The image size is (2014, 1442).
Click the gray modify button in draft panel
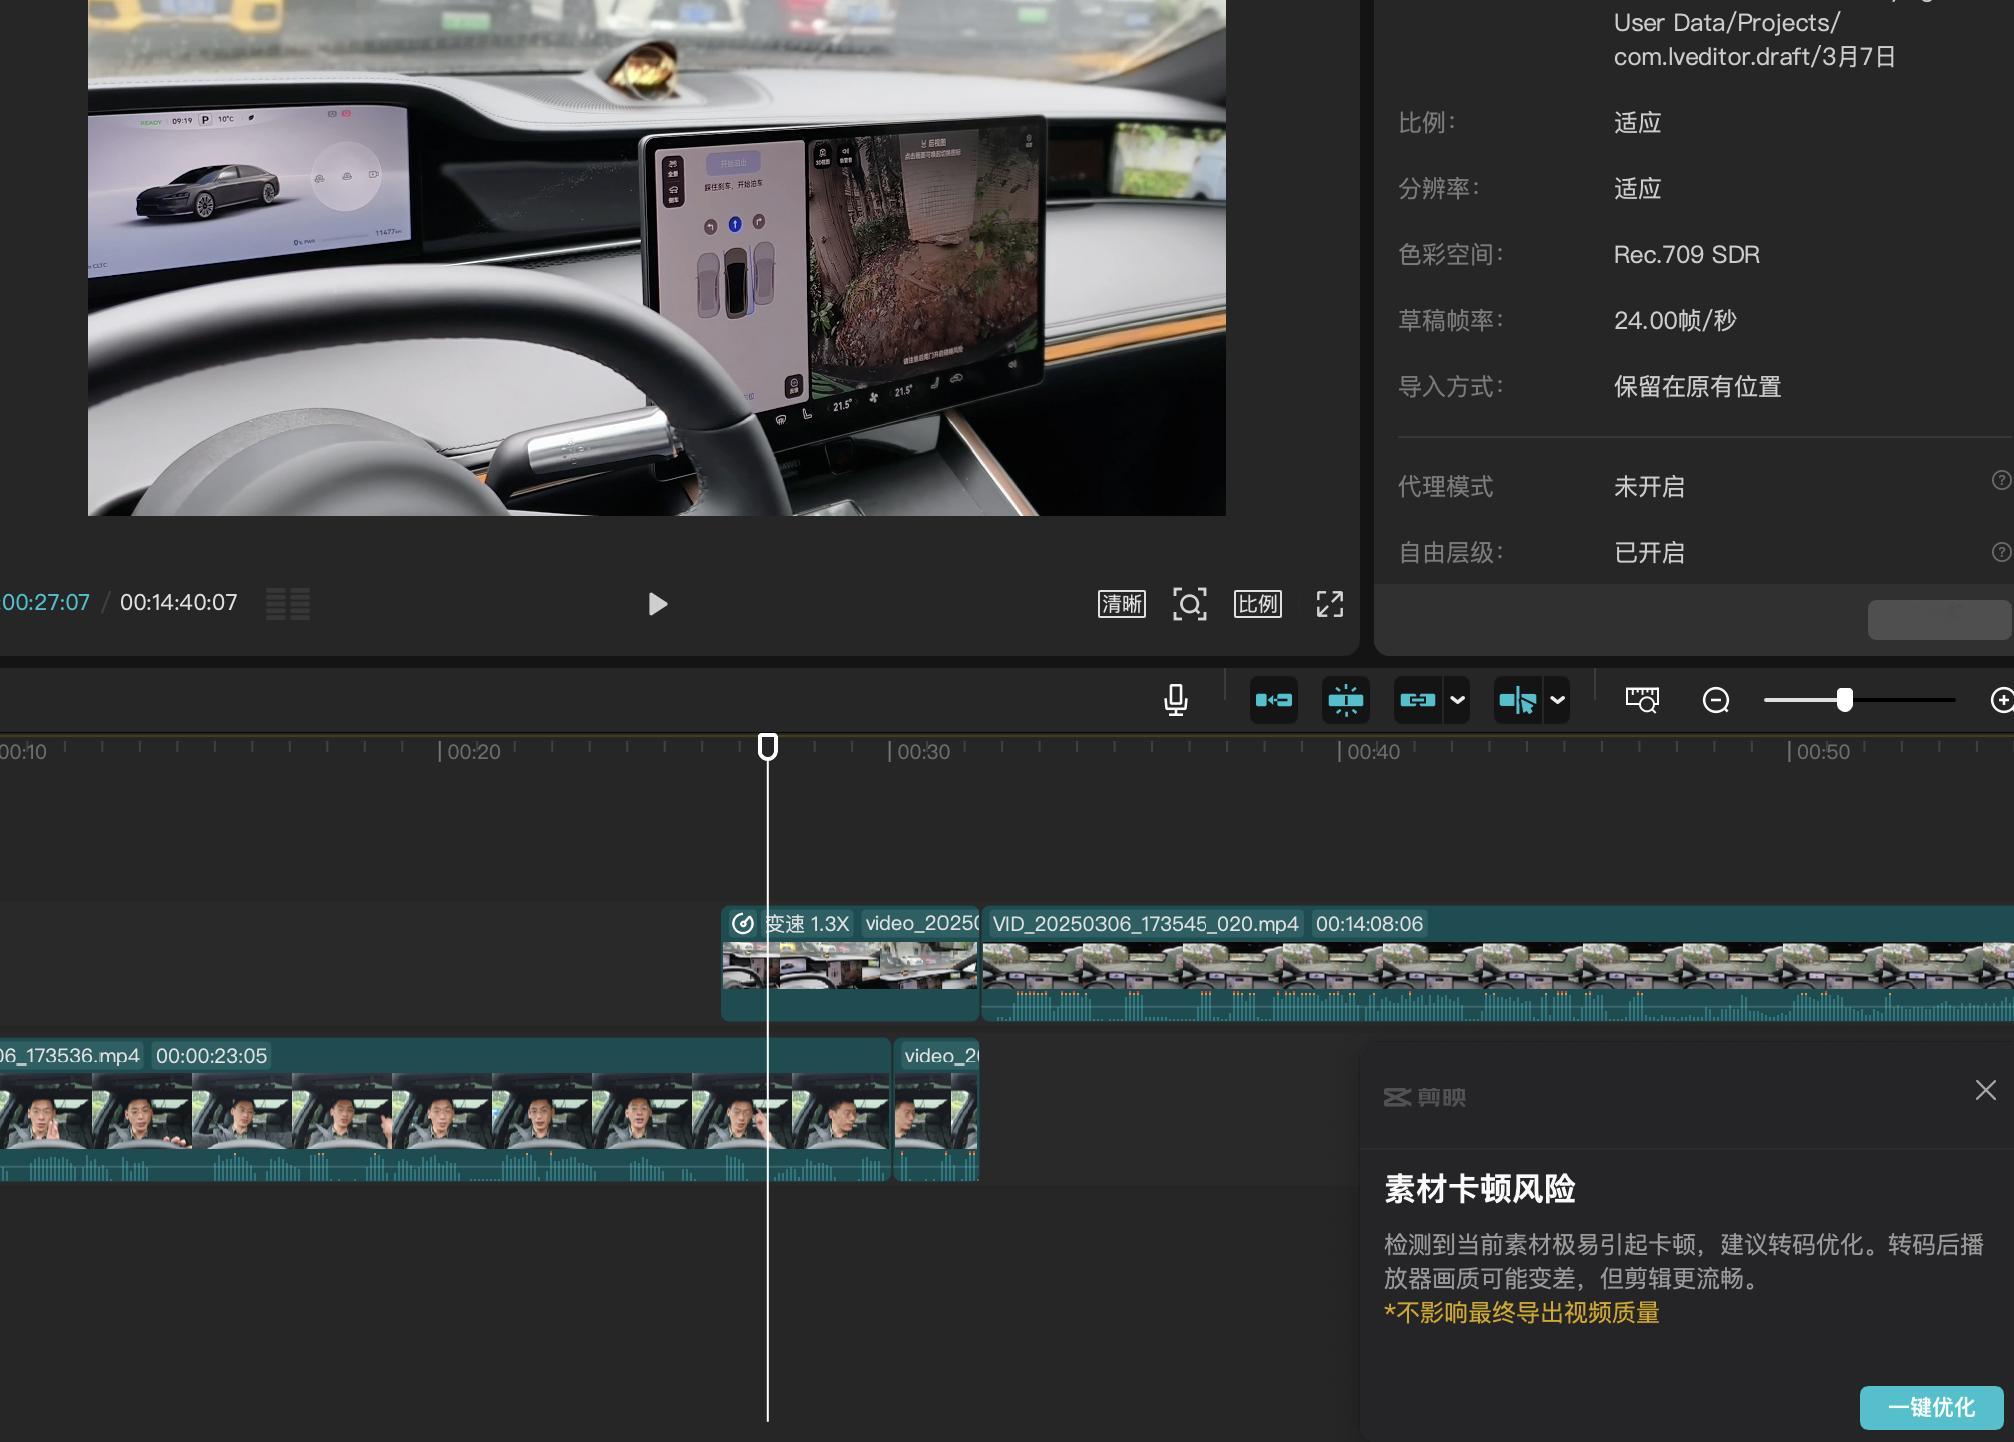point(1940,620)
